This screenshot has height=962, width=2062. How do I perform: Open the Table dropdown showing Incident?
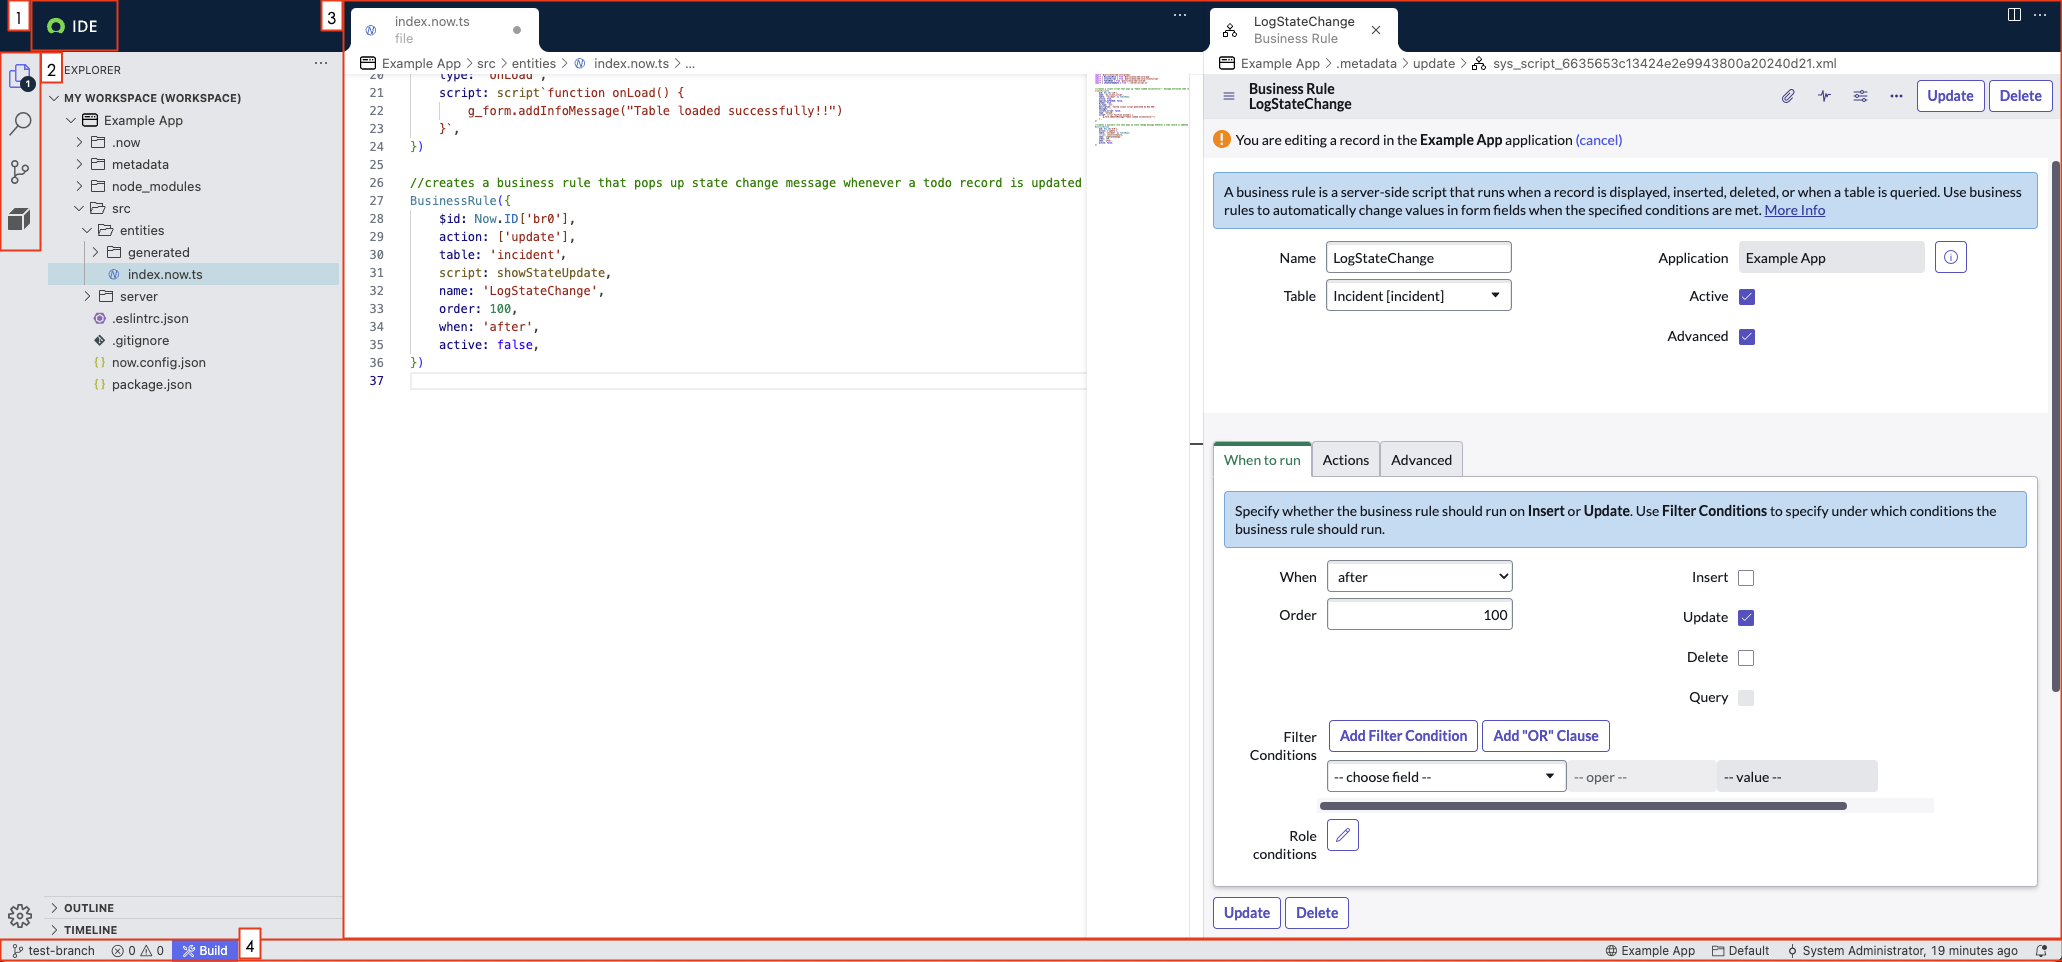pyautogui.click(x=1418, y=295)
